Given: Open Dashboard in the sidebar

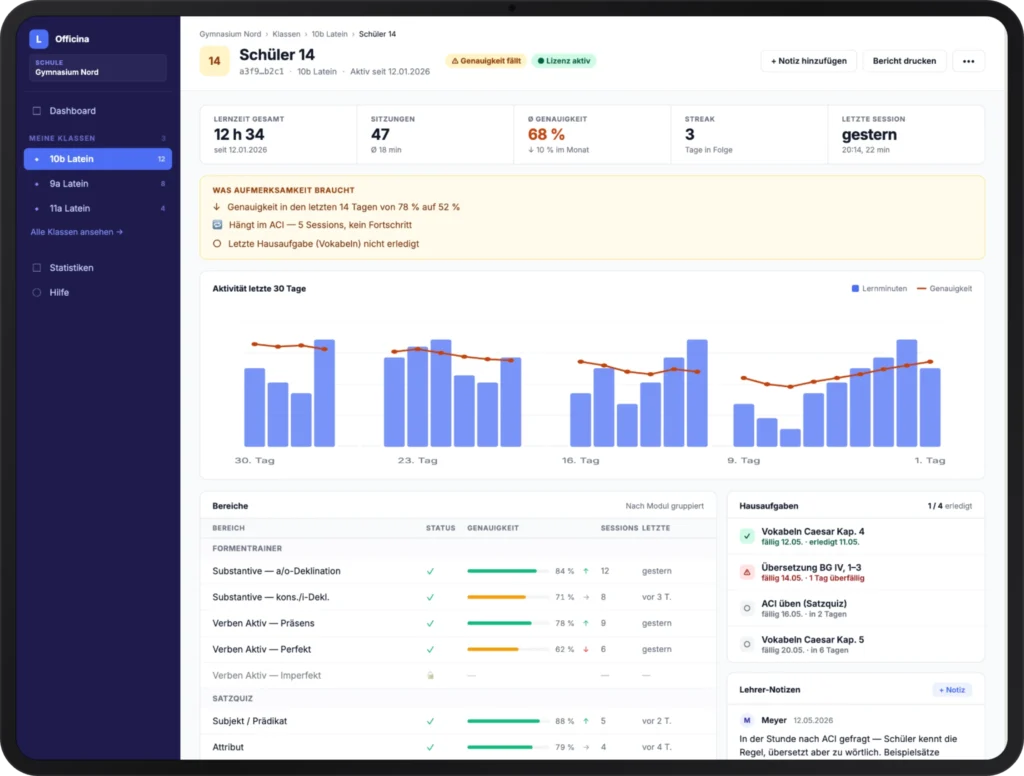Looking at the screenshot, I should [x=98, y=111].
